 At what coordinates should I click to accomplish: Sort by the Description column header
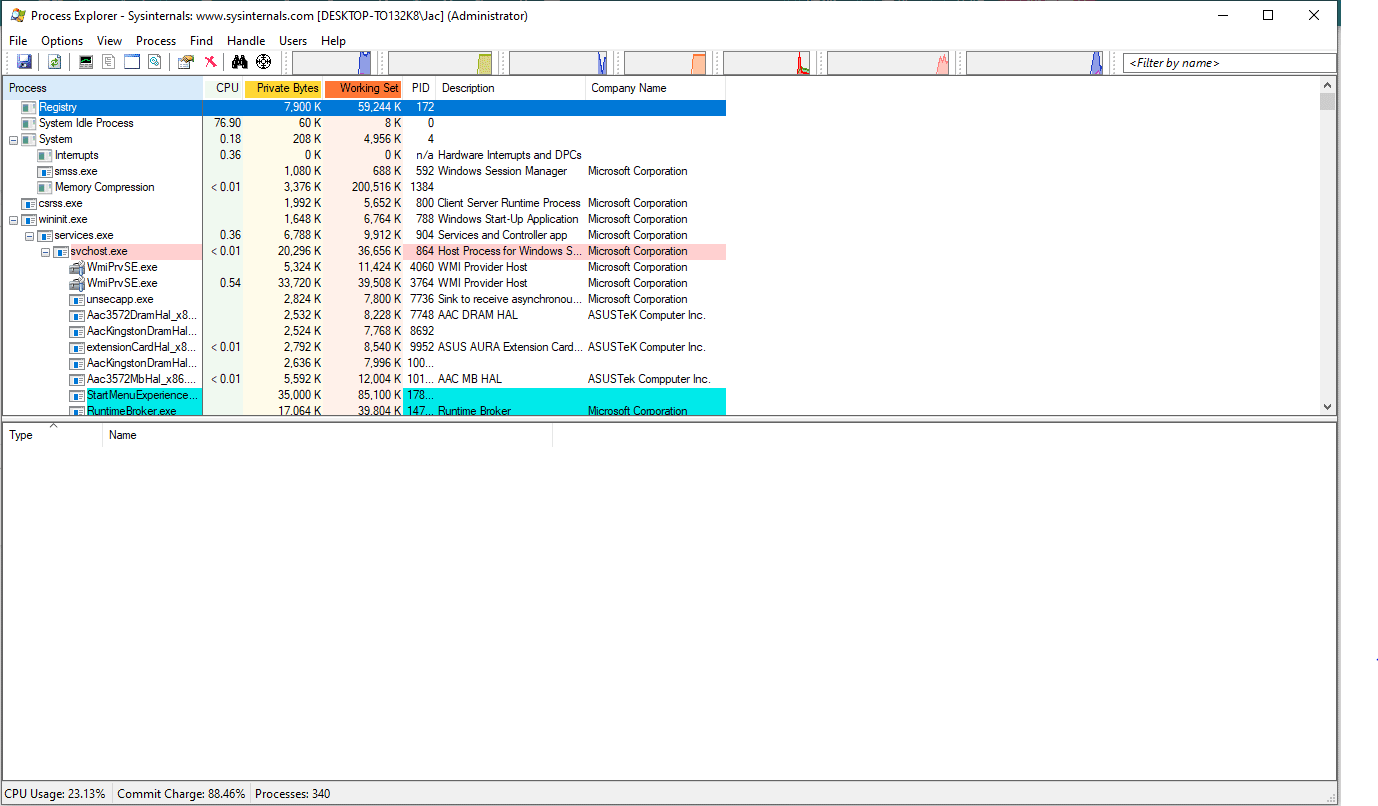point(510,88)
